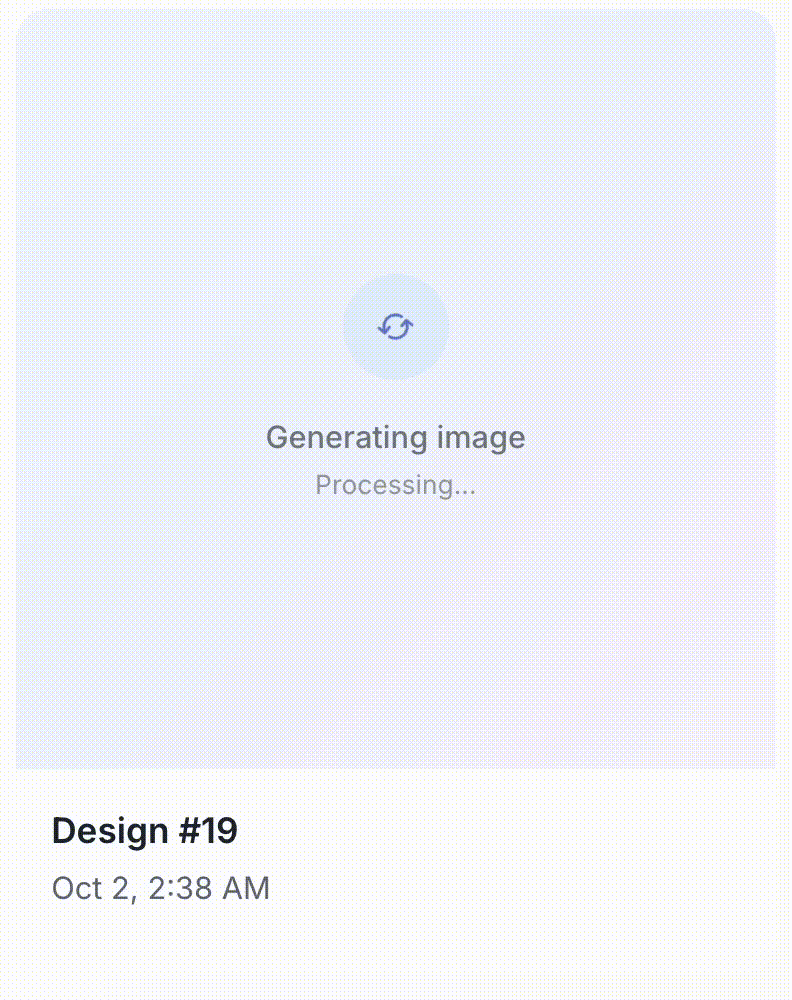
Task: Click the "Generating image" status heading
Action: pos(395,438)
